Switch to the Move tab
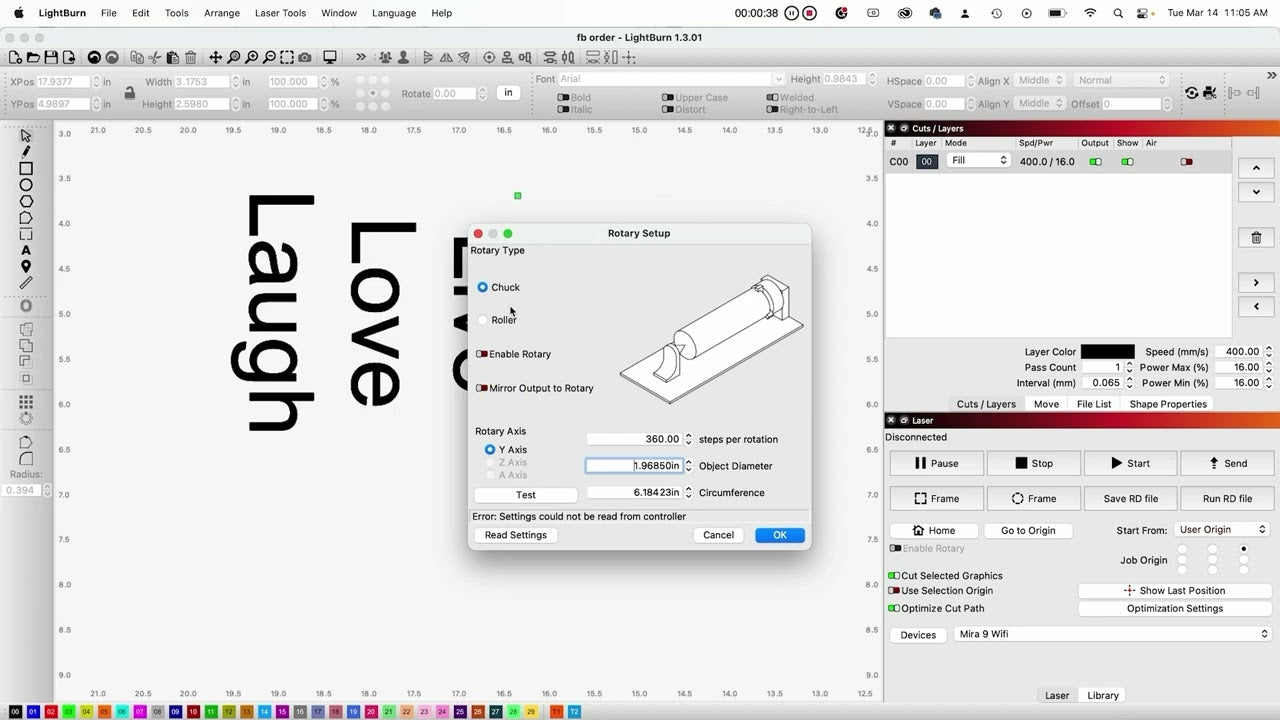This screenshot has width=1280, height=720. coord(1046,404)
